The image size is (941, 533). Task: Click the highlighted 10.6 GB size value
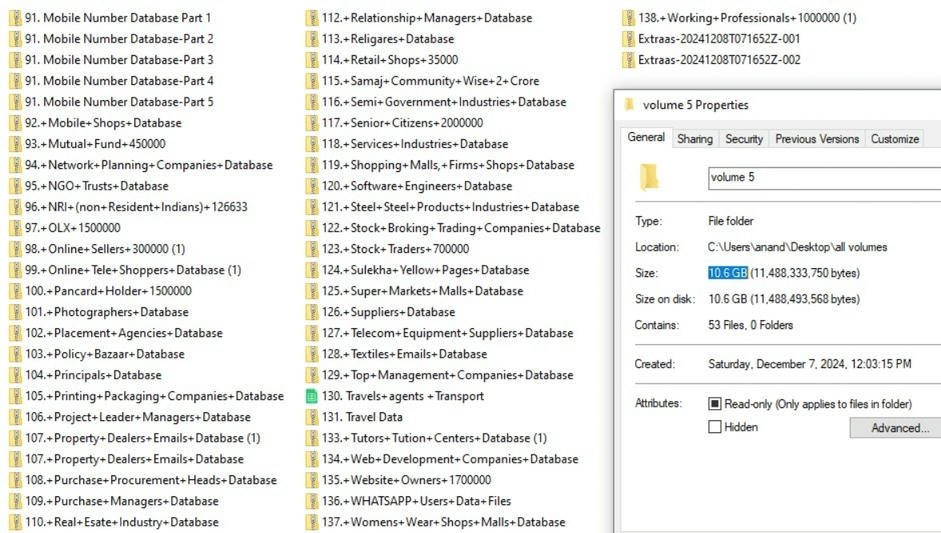click(727, 273)
